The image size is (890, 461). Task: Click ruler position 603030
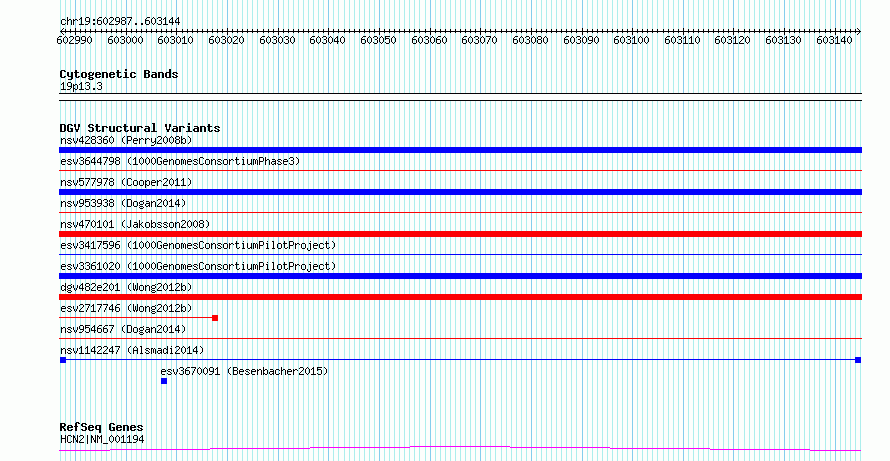278,40
